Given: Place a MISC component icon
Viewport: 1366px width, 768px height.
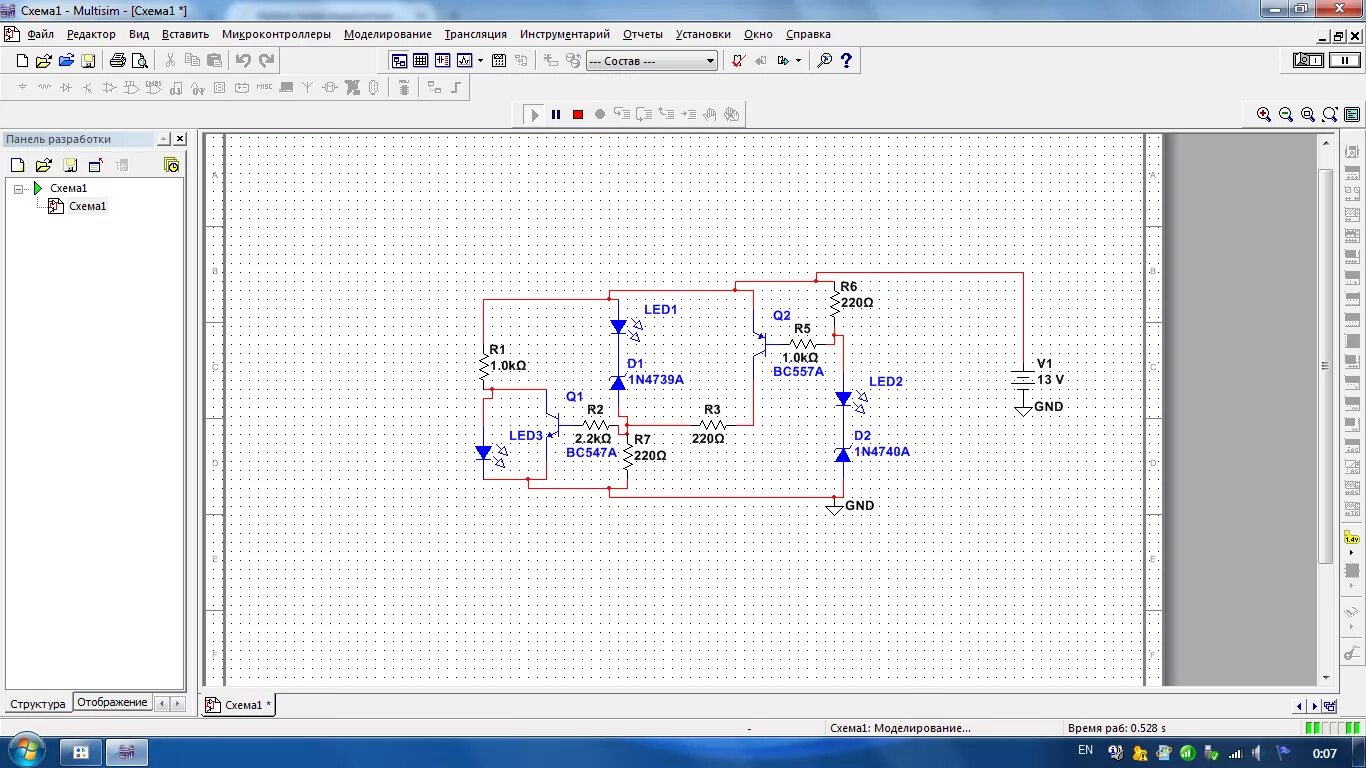Looking at the screenshot, I should [x=264, y=87].
